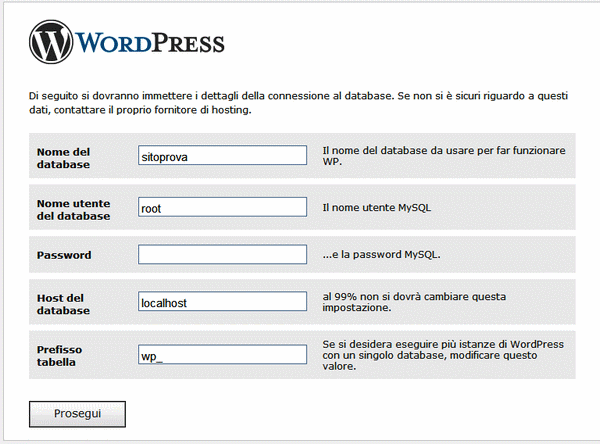Click the "Nome del database" label
Viewport: 600px width, 444px height.
[64, 158]
